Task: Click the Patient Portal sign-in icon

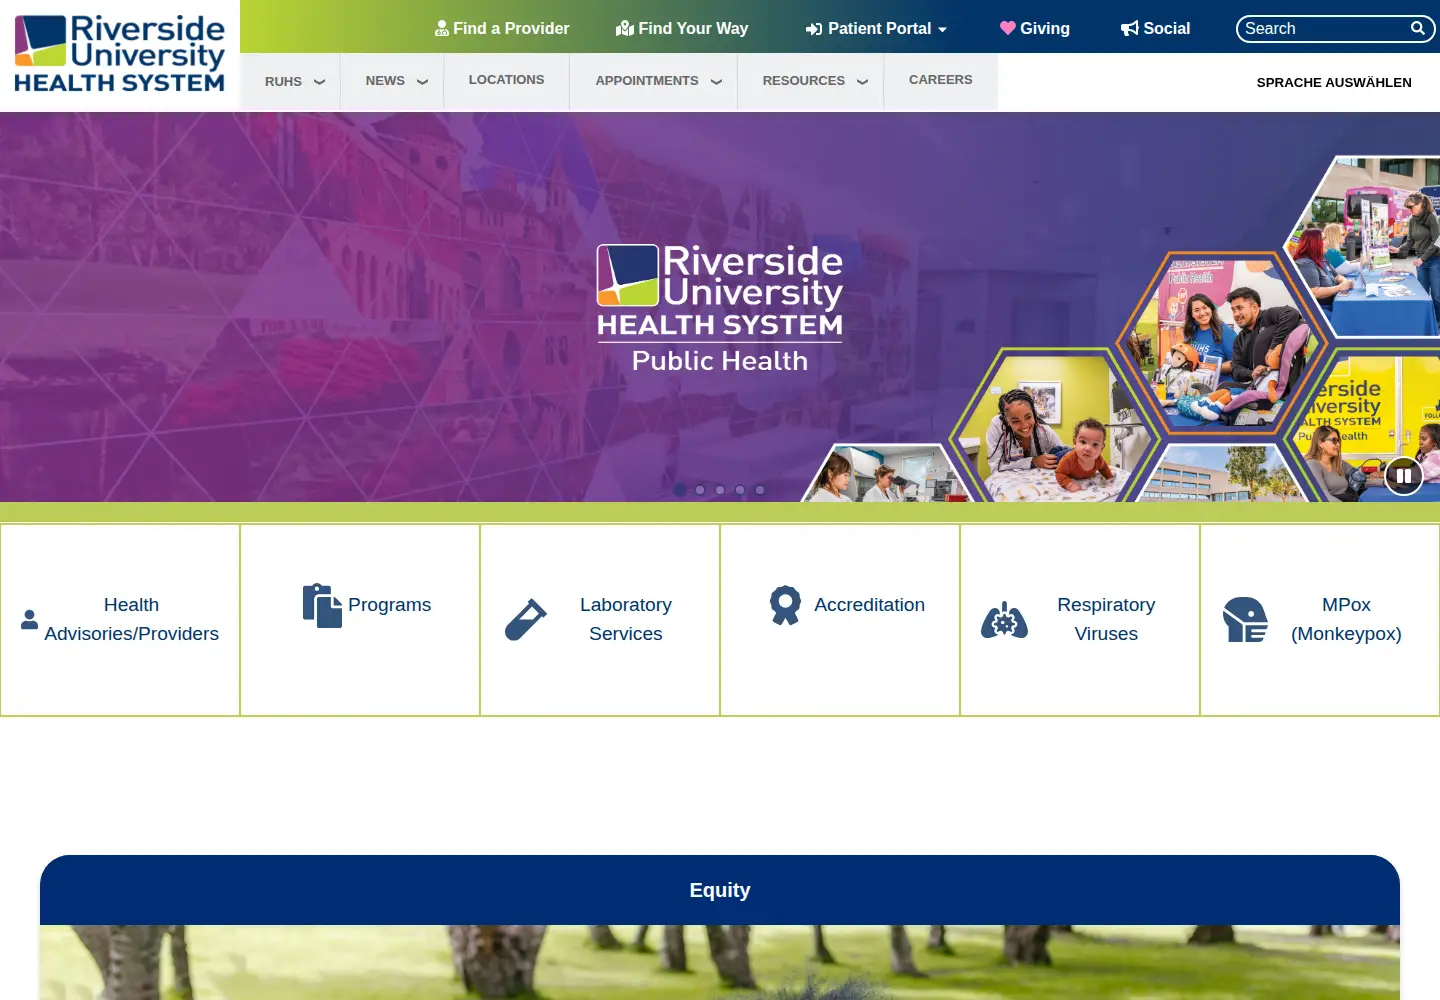Action: [x=814, y=29]
